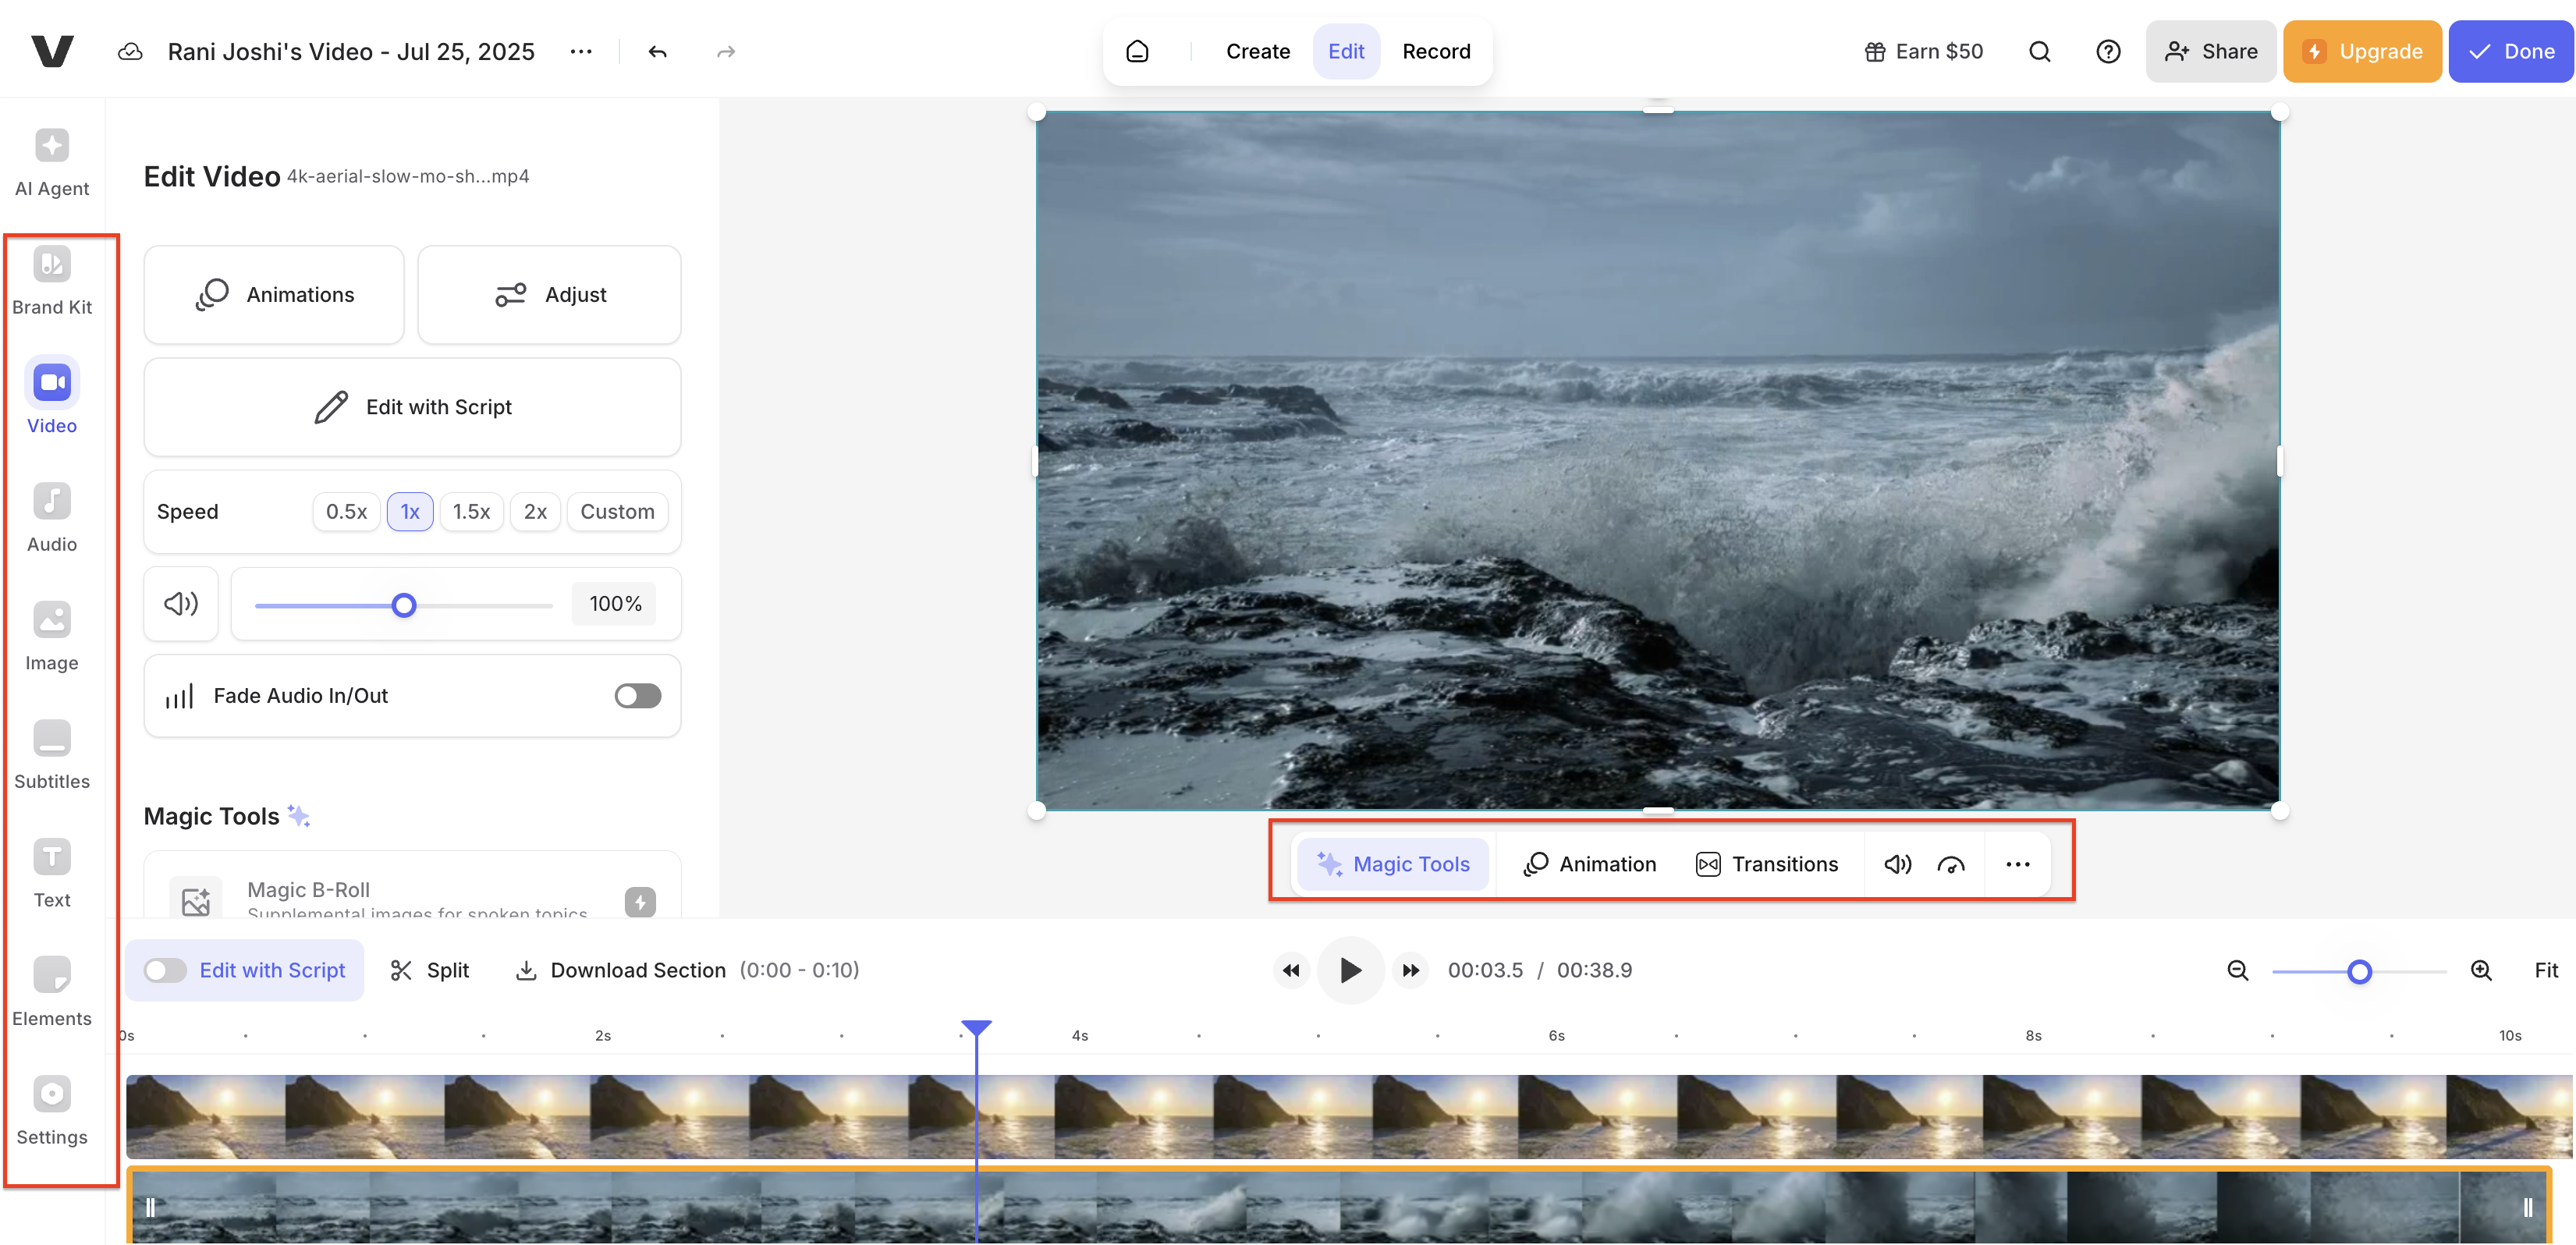Enable the Edit with Script timeline toggle
Image resolution: width=2576 pixels, height=1245 pixels.
(x=165, y=970)
